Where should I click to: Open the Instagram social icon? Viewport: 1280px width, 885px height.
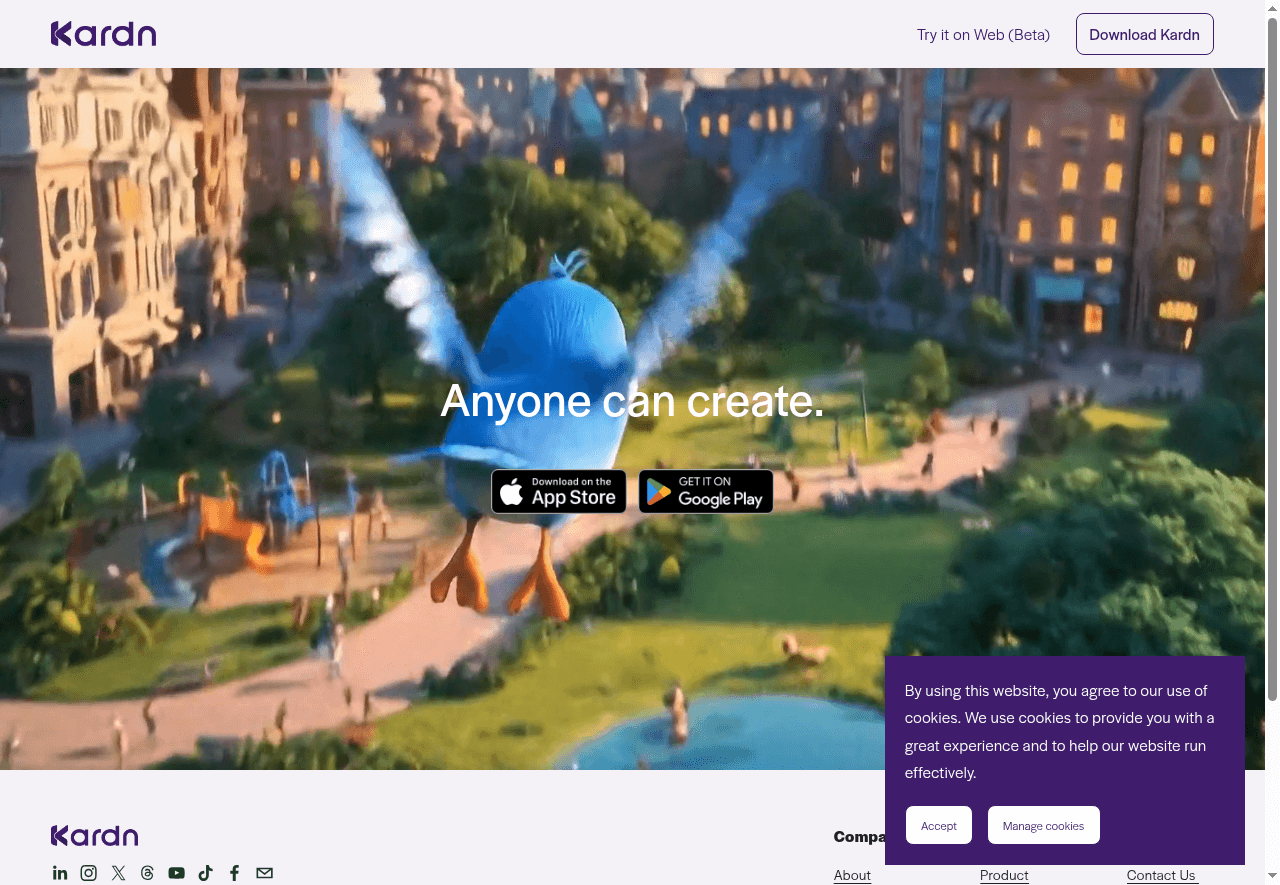[89, 873]
